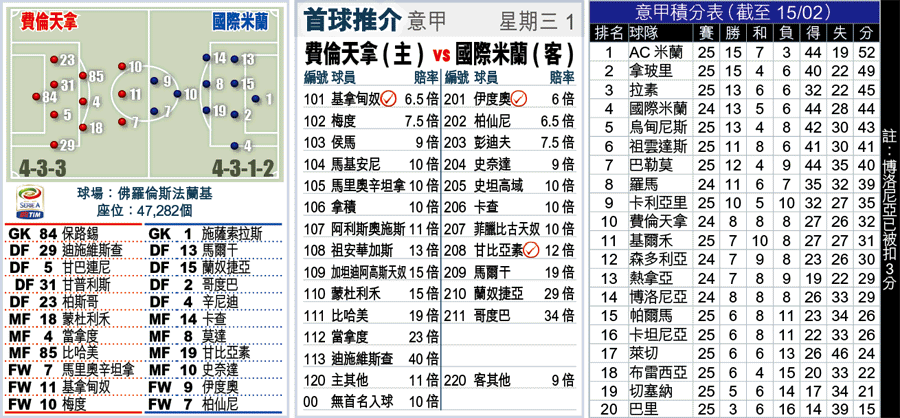Click standings row 20 巴里
900x418 pixels.
[736, 408]
